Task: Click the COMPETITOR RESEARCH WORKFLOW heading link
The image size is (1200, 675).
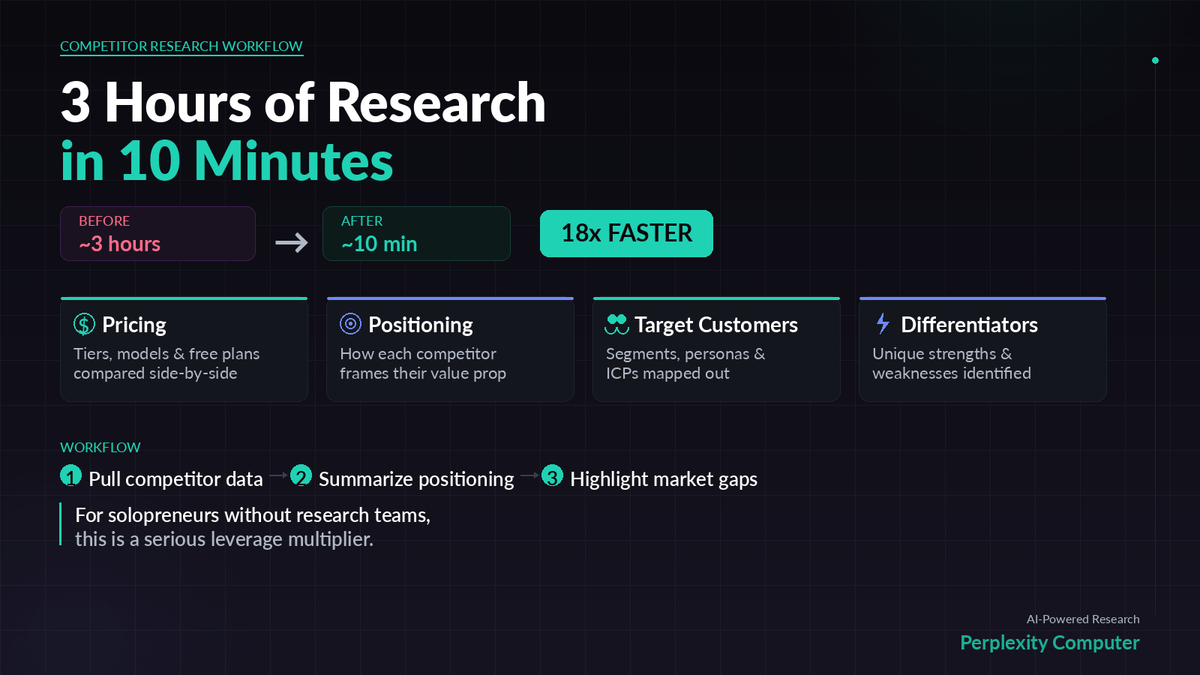Action: coord(181,46)
